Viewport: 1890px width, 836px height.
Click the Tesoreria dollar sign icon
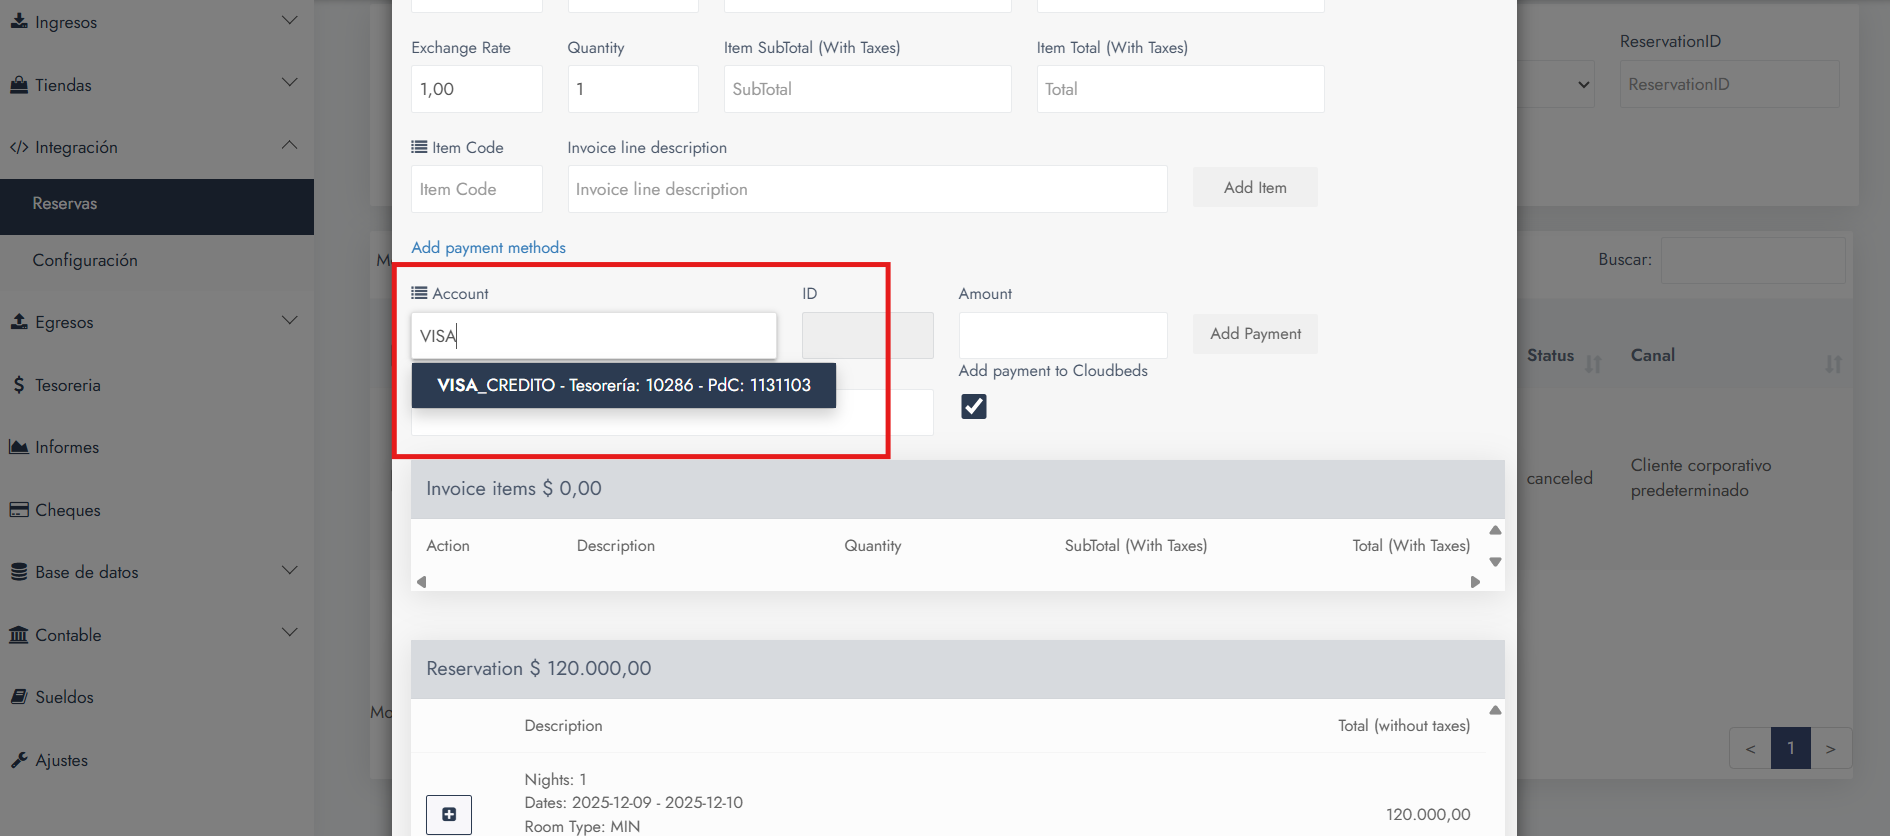(x=19, y=385)
